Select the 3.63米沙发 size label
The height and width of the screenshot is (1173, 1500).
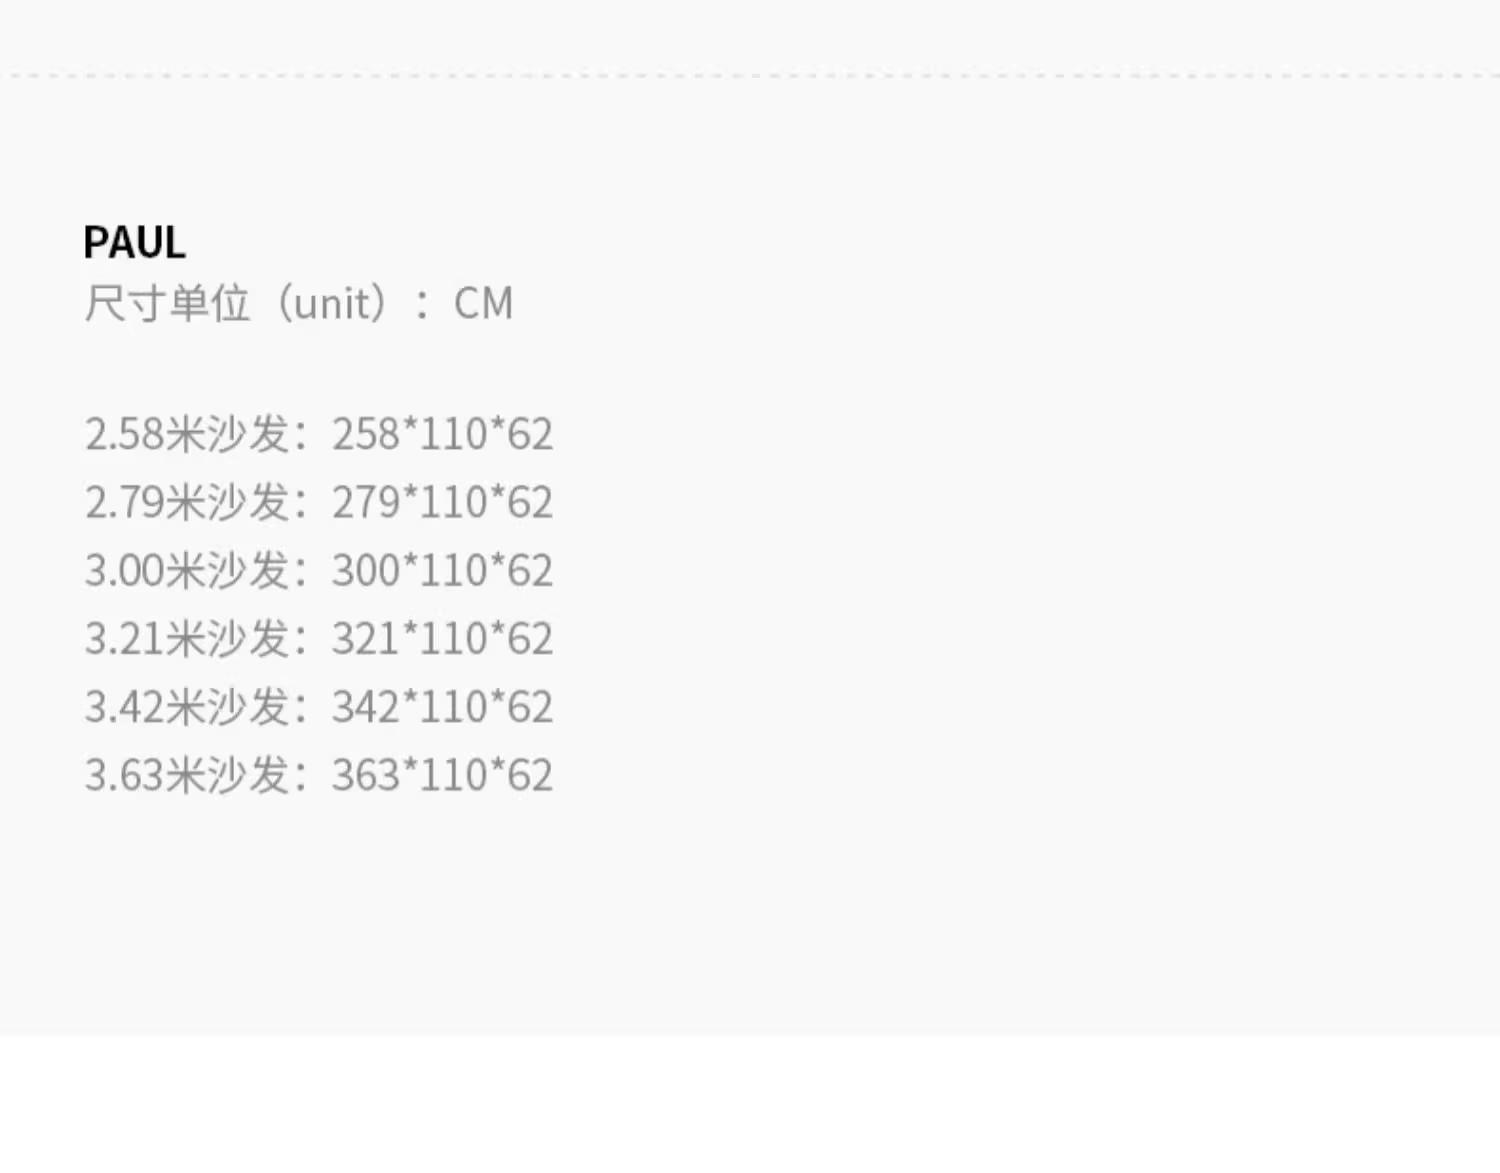(188, 775)
